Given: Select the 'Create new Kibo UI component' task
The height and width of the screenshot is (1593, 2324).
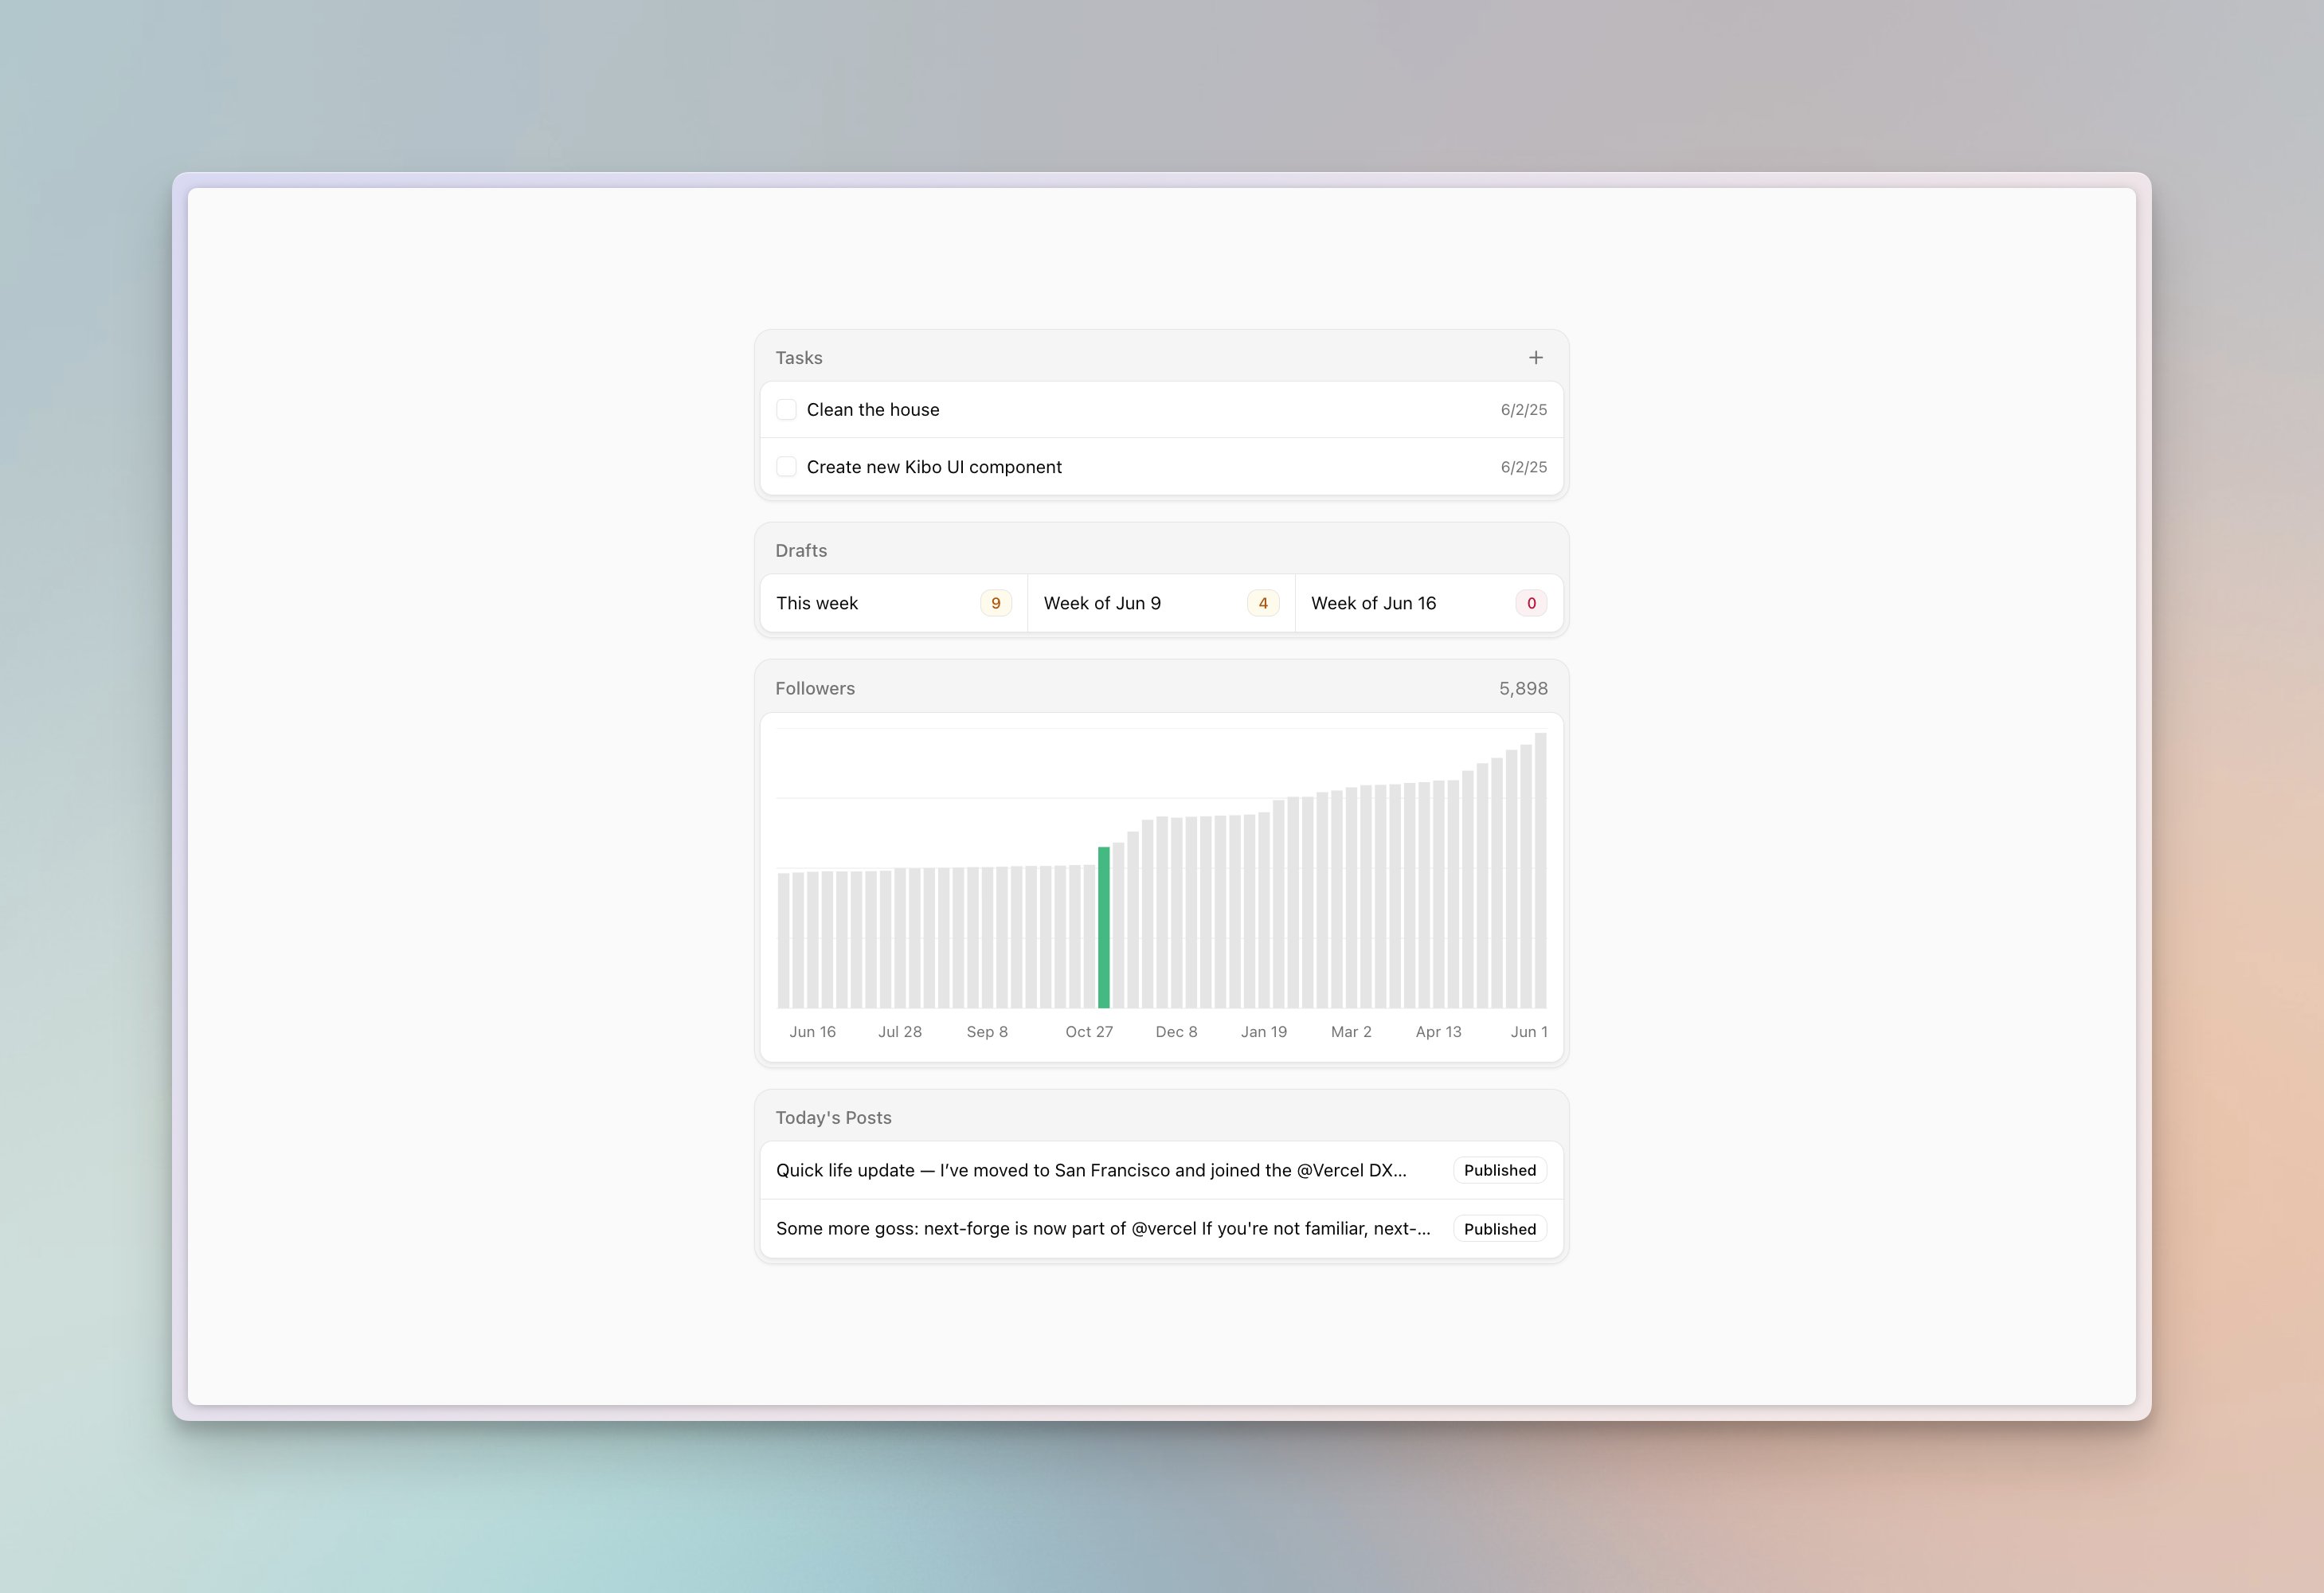Looking at the screenshot, I should point(933,467).
